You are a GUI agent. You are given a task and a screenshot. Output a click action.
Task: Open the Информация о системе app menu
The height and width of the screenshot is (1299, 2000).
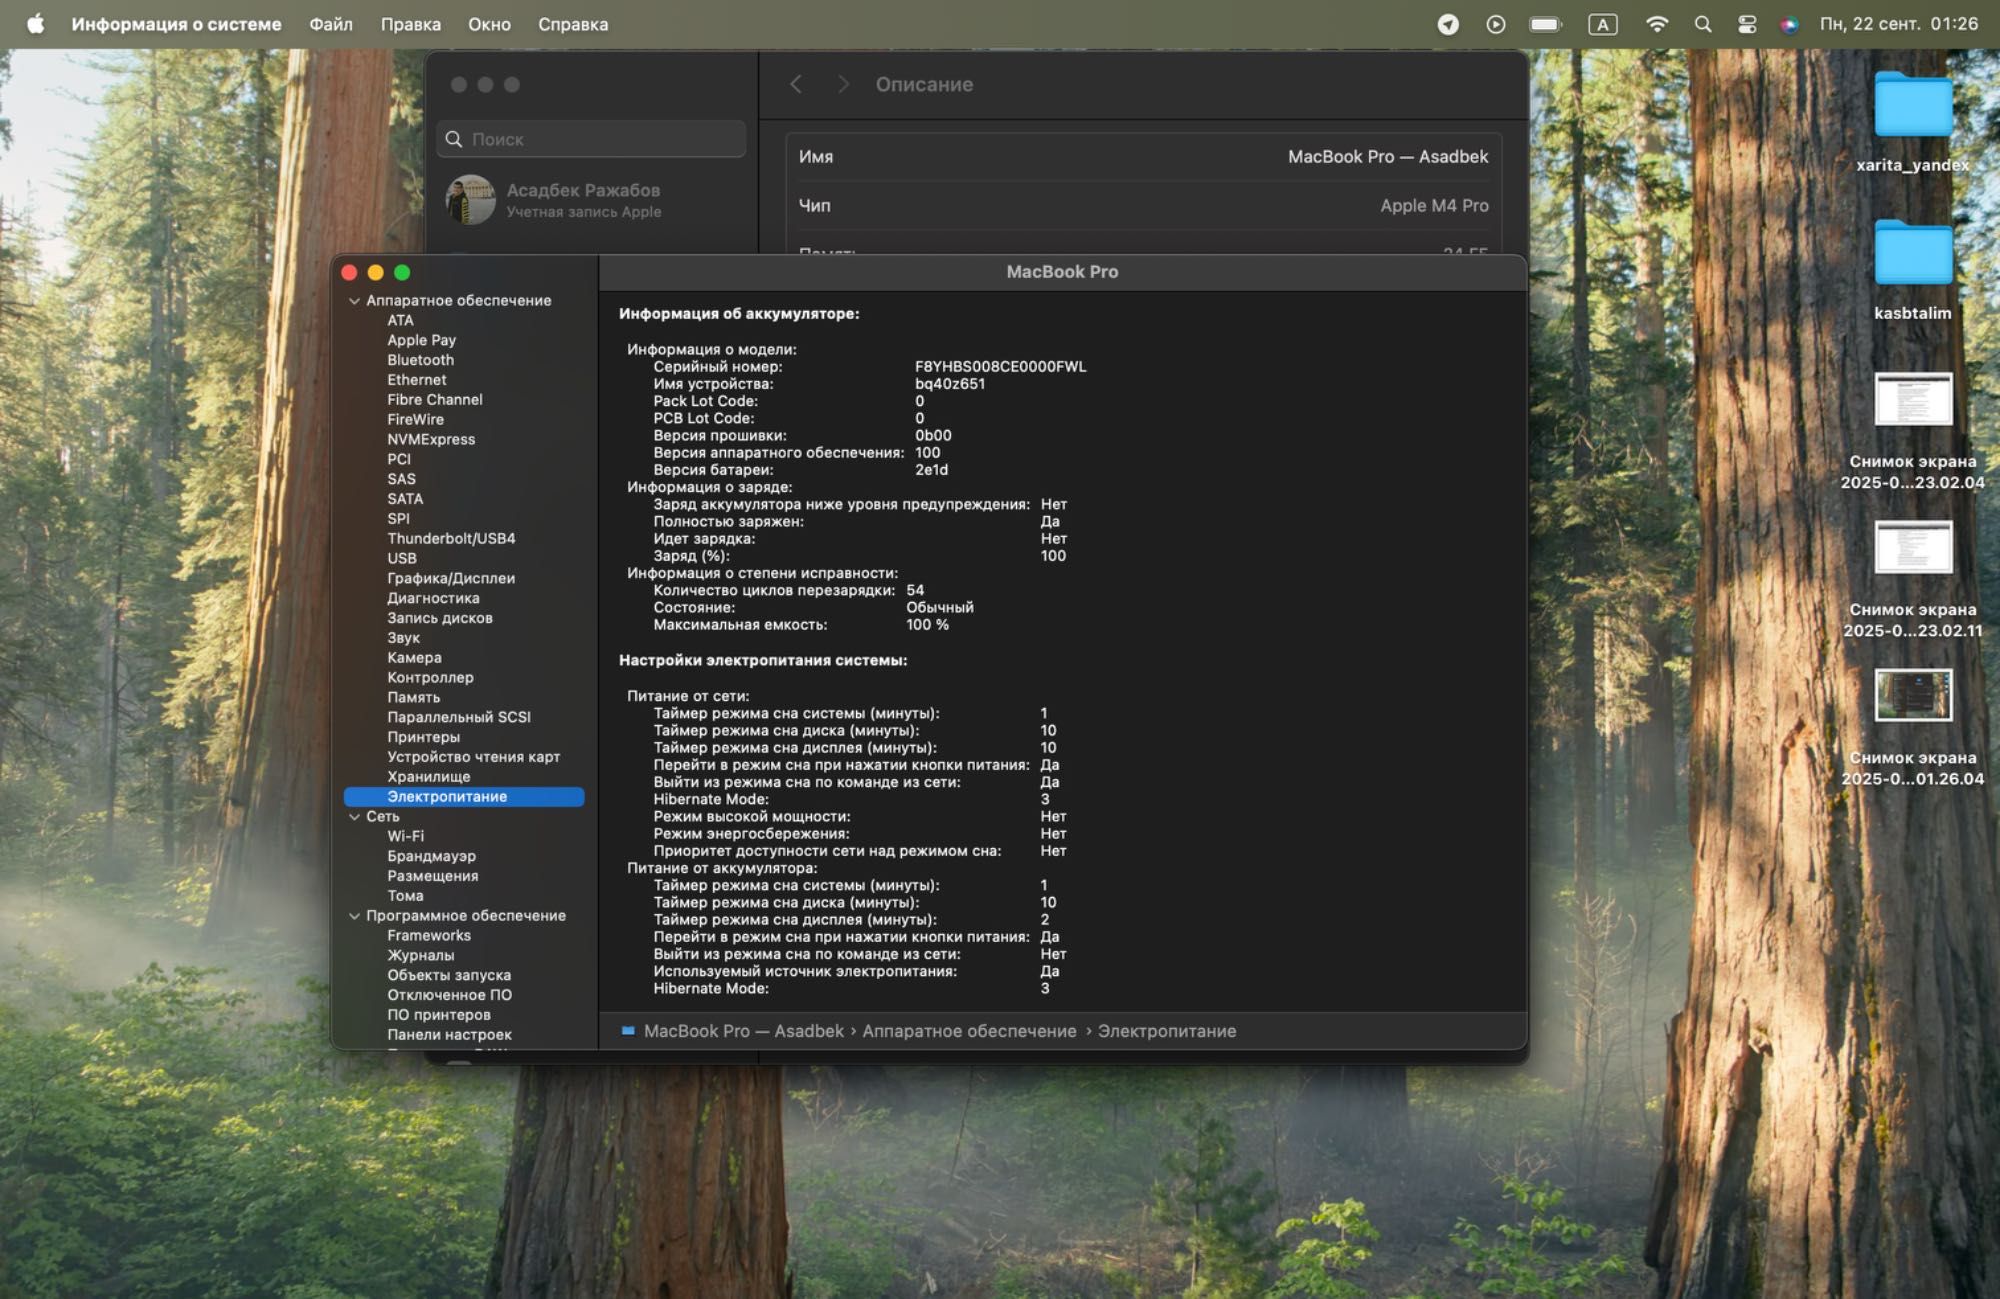[176, 24]
